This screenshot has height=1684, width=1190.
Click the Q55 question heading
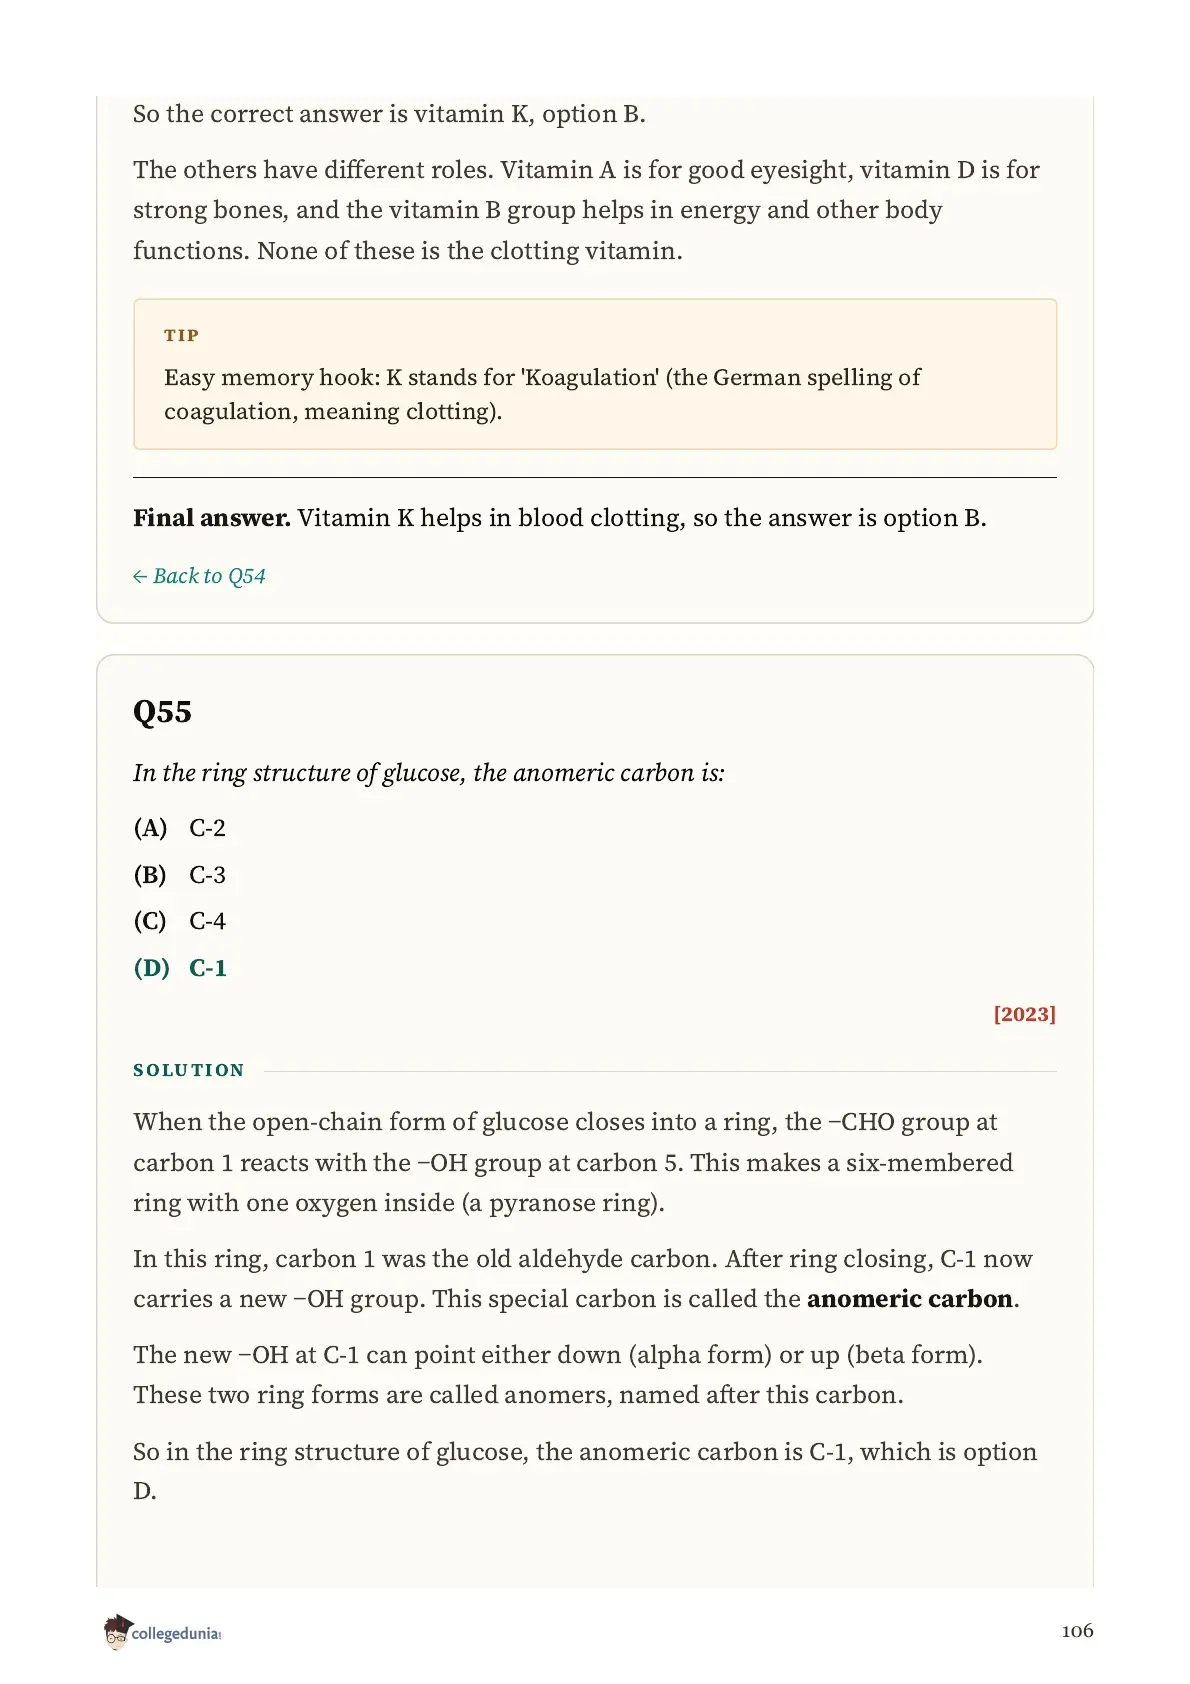(x=162, y=712)
